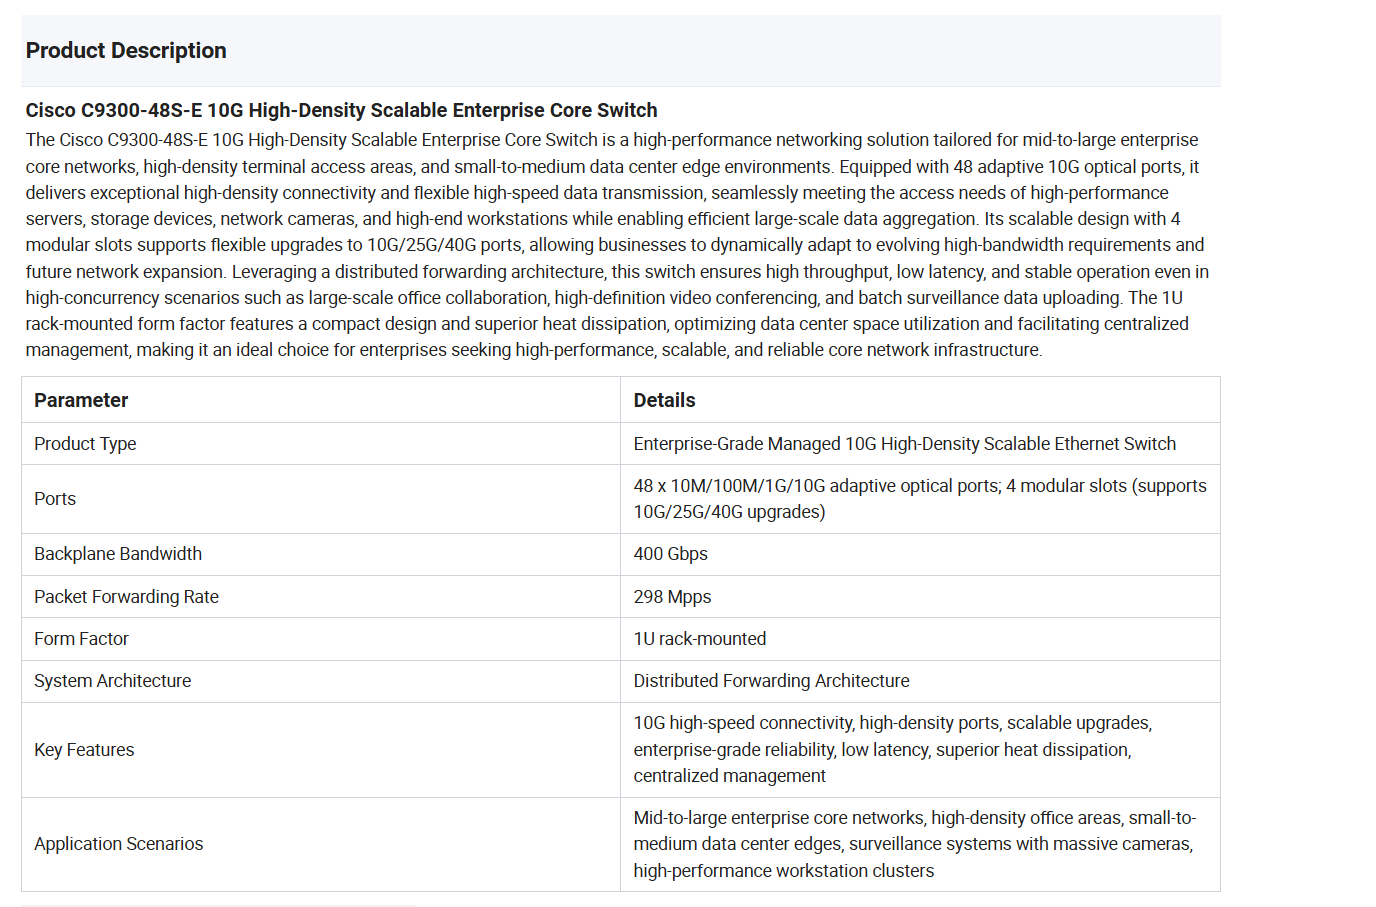Click the Mid-to-large enterprise core networks details cell
1376x907 pixels.
[x=914, y=844]
